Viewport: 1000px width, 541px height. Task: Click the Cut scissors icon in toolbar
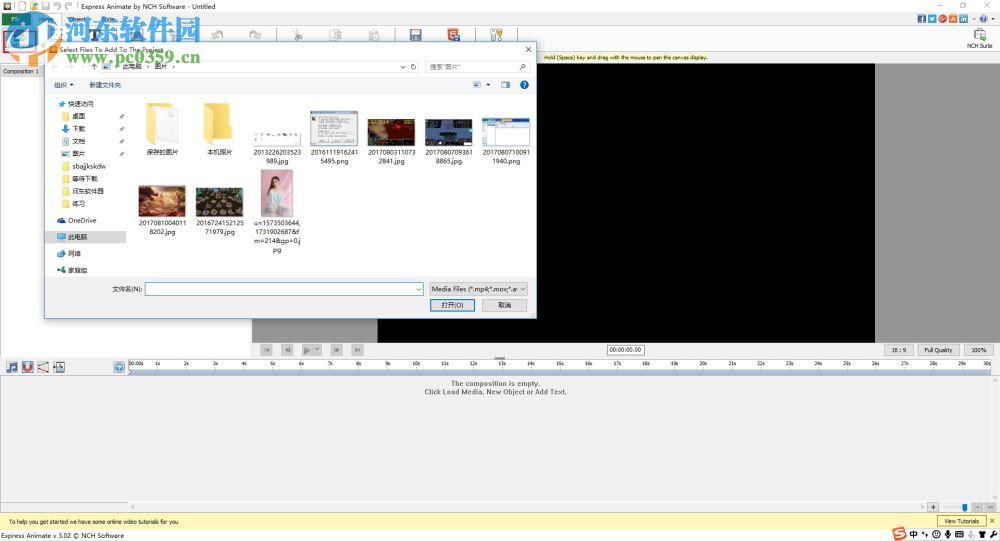(297, 34)
